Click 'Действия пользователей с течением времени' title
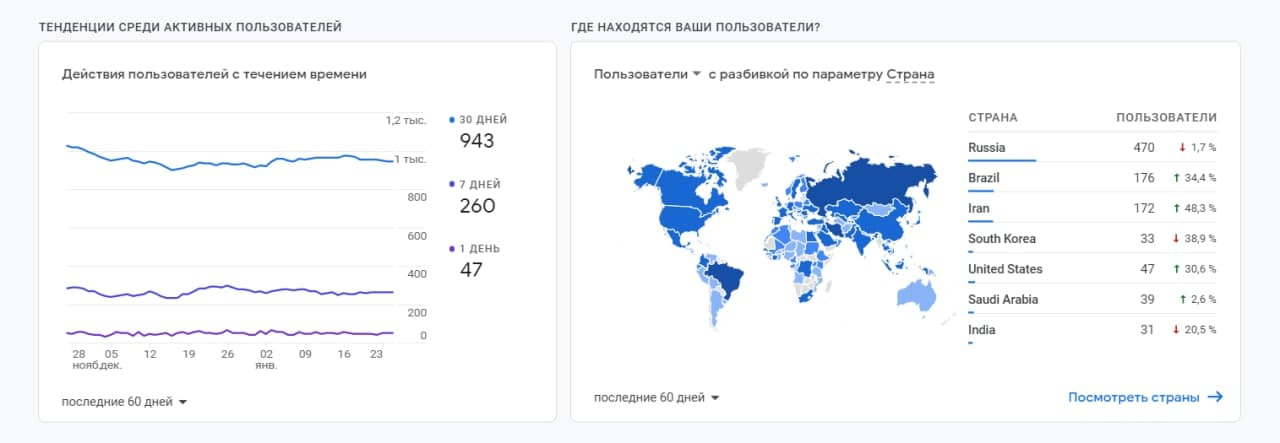The width and height of the screenshot is (1280, 443). 214,74
